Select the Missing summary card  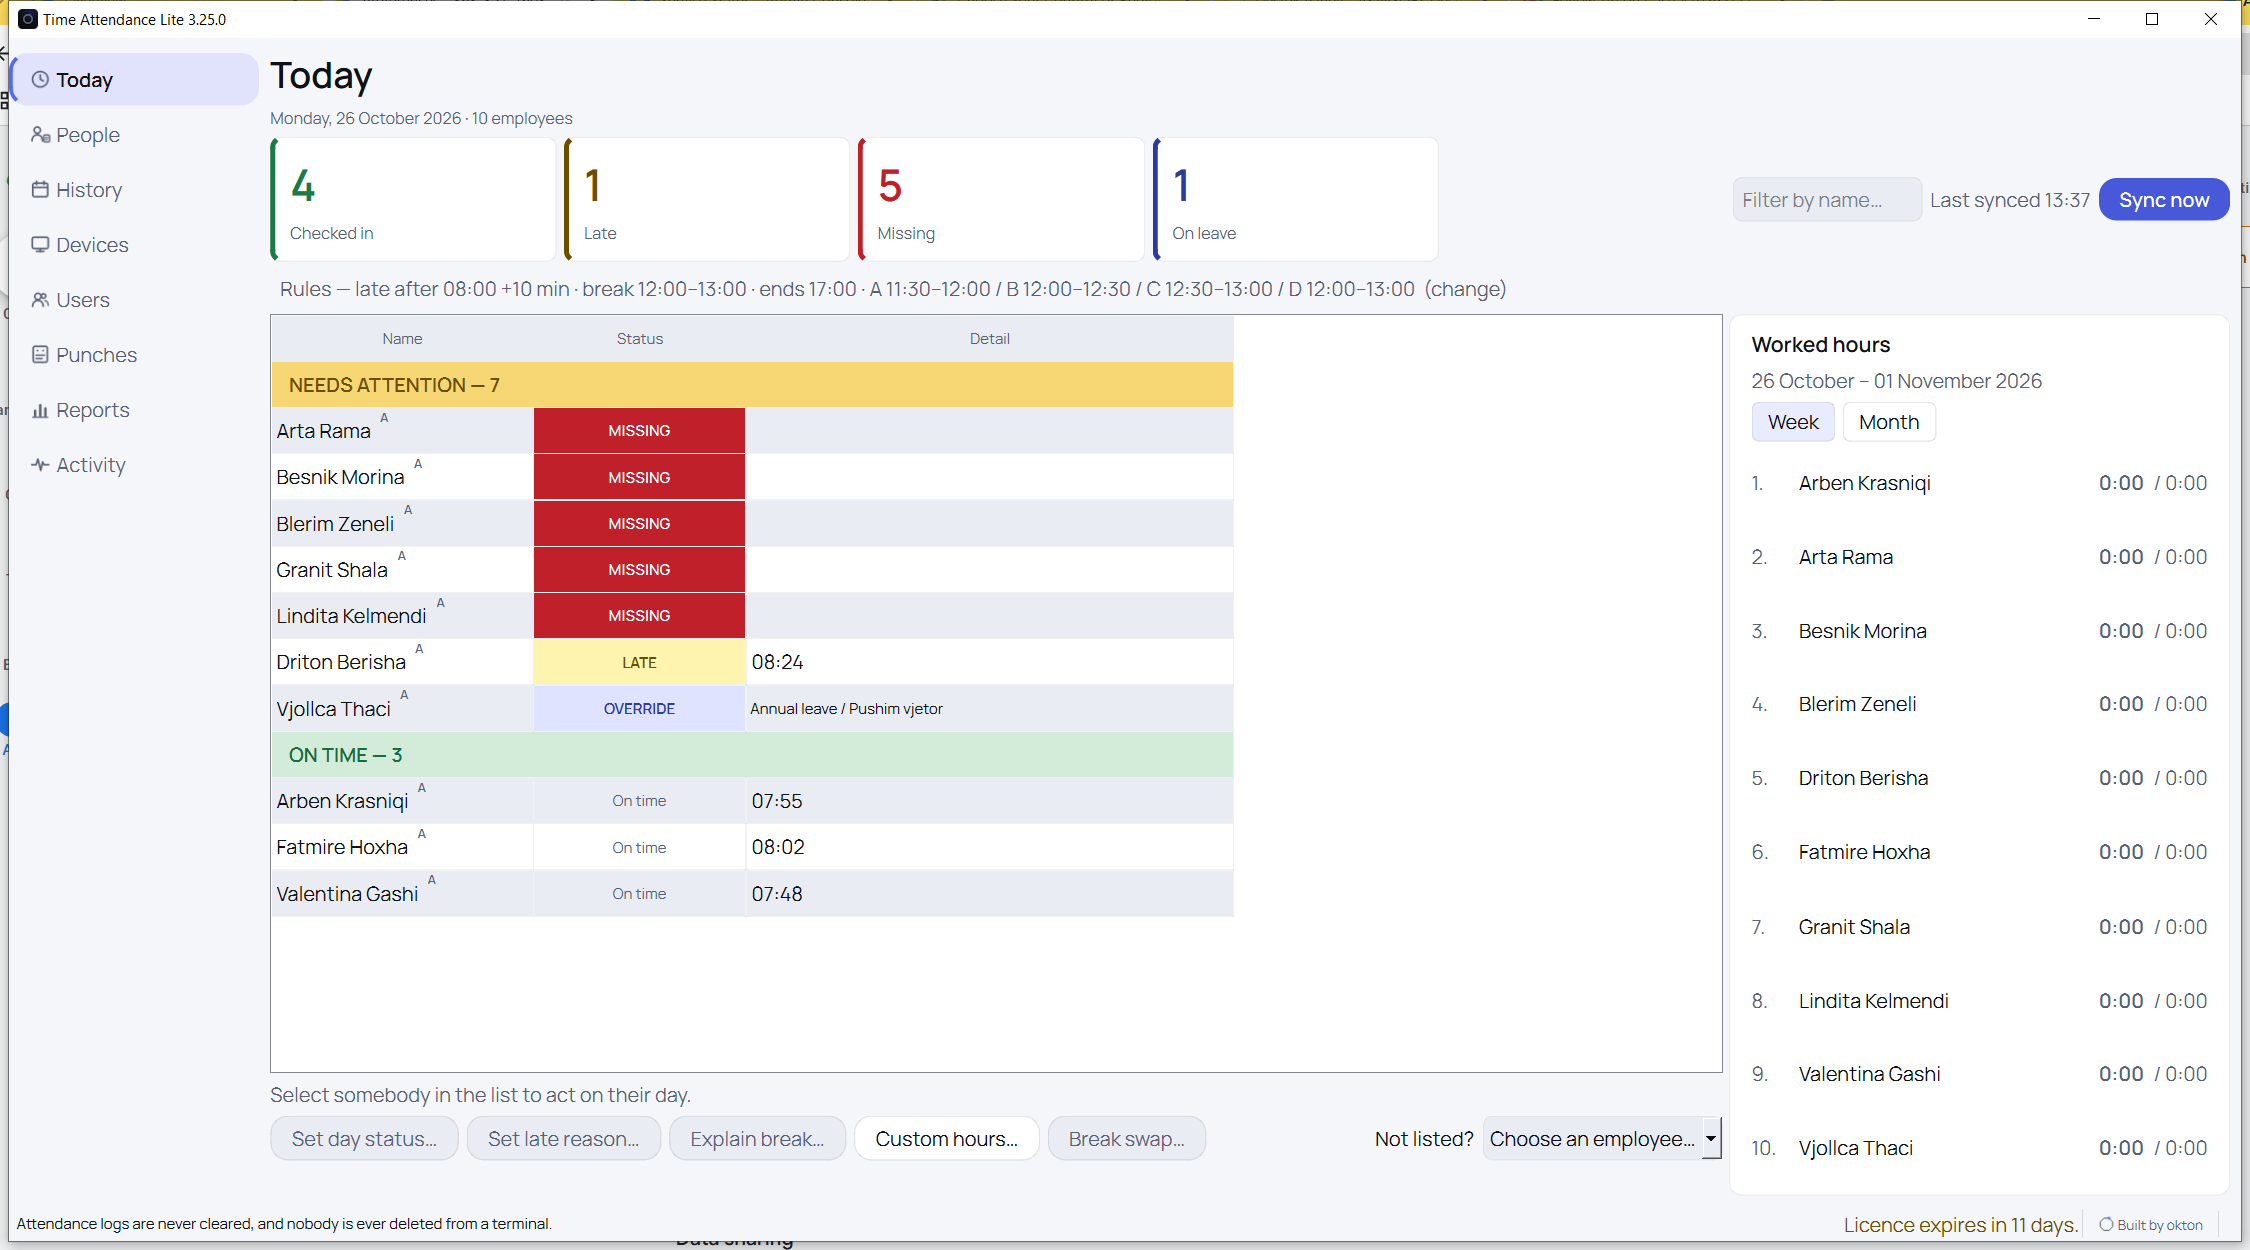[1001, 199]
